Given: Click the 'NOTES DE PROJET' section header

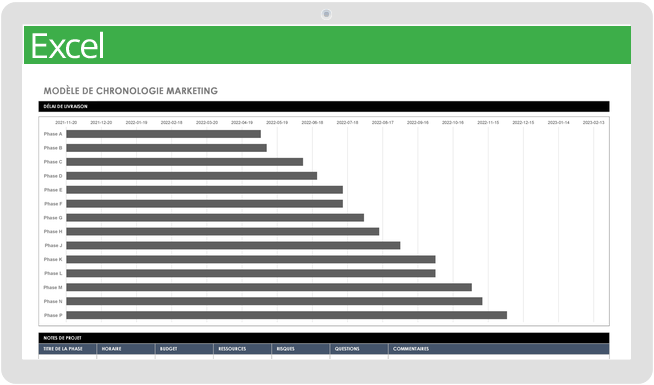Looking at the screenshot, I should pyautogui.click(x=324, y=338).
